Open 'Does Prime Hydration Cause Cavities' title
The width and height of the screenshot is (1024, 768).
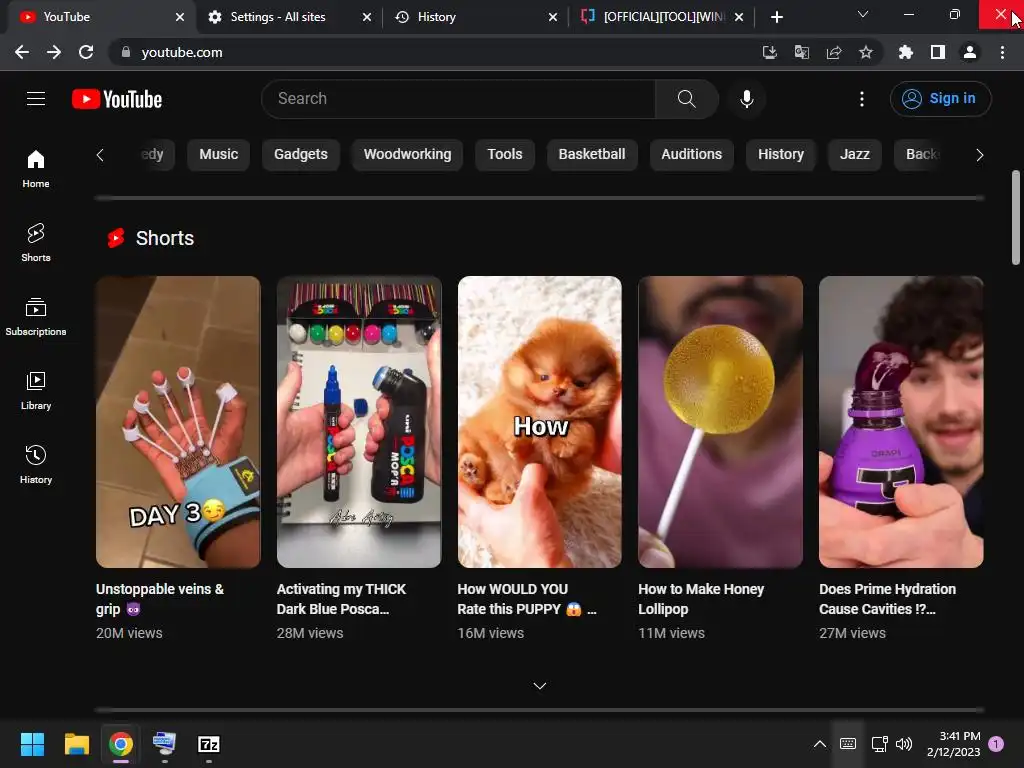[x=887, y=599]
